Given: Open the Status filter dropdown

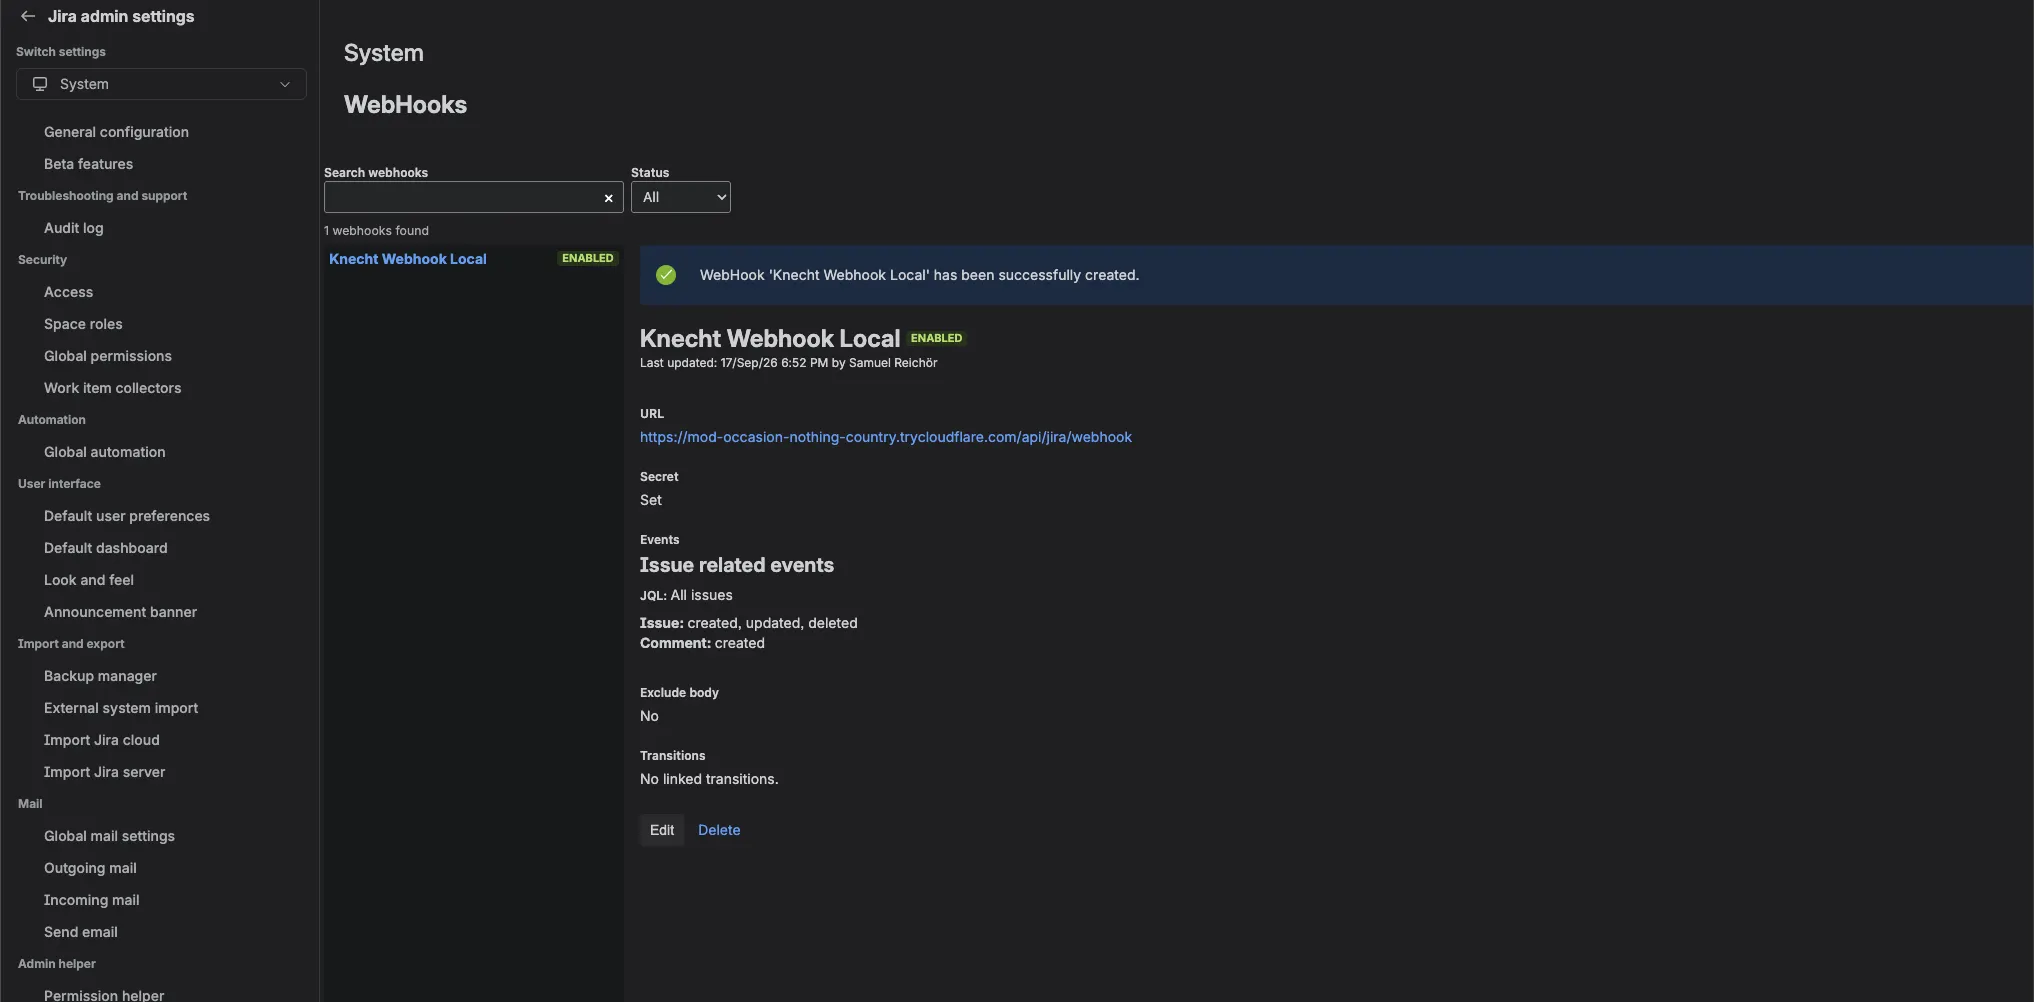Looking at the screenshot, I should (x=680, y=197).
